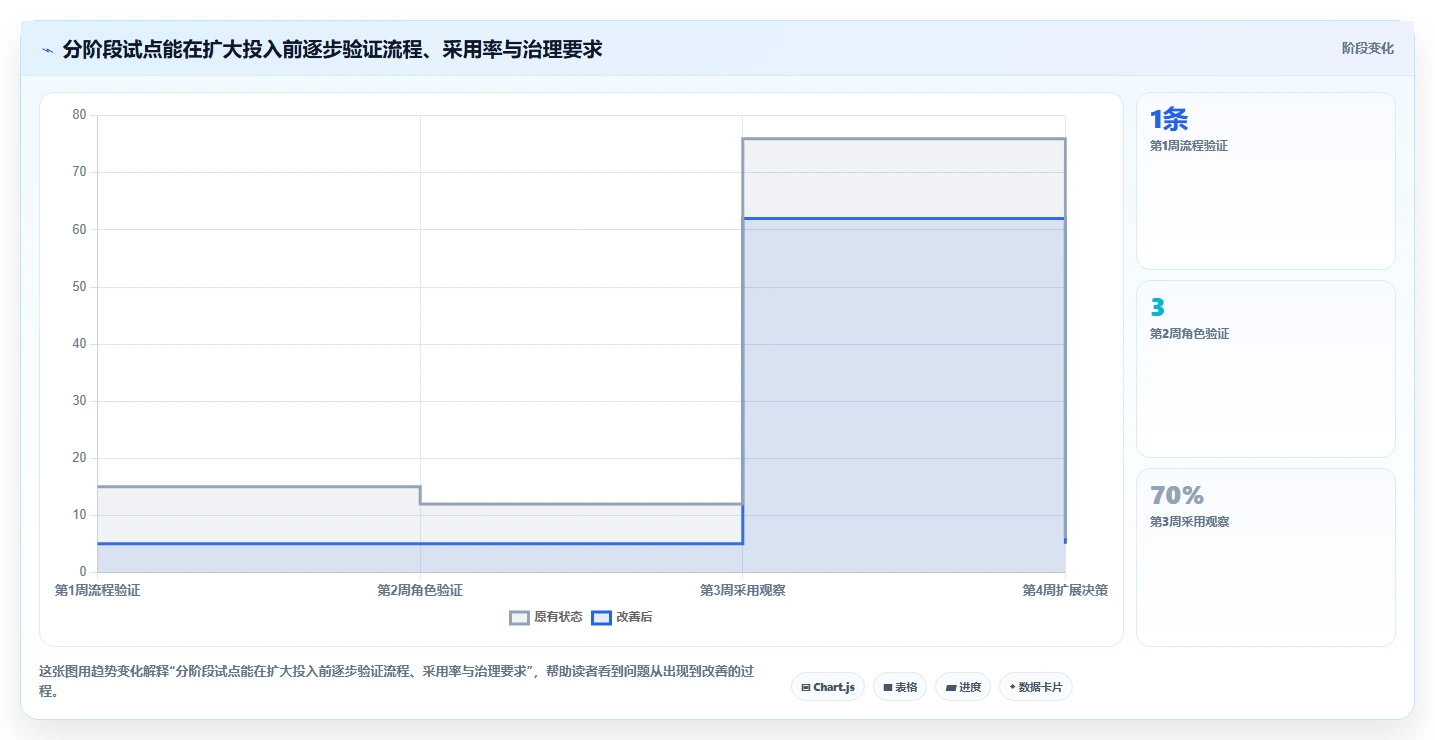The width and height of the screenshot is (1435, 740).
Task: Click x-axis label 第1周流程验证
Action: tap(98, 590)
